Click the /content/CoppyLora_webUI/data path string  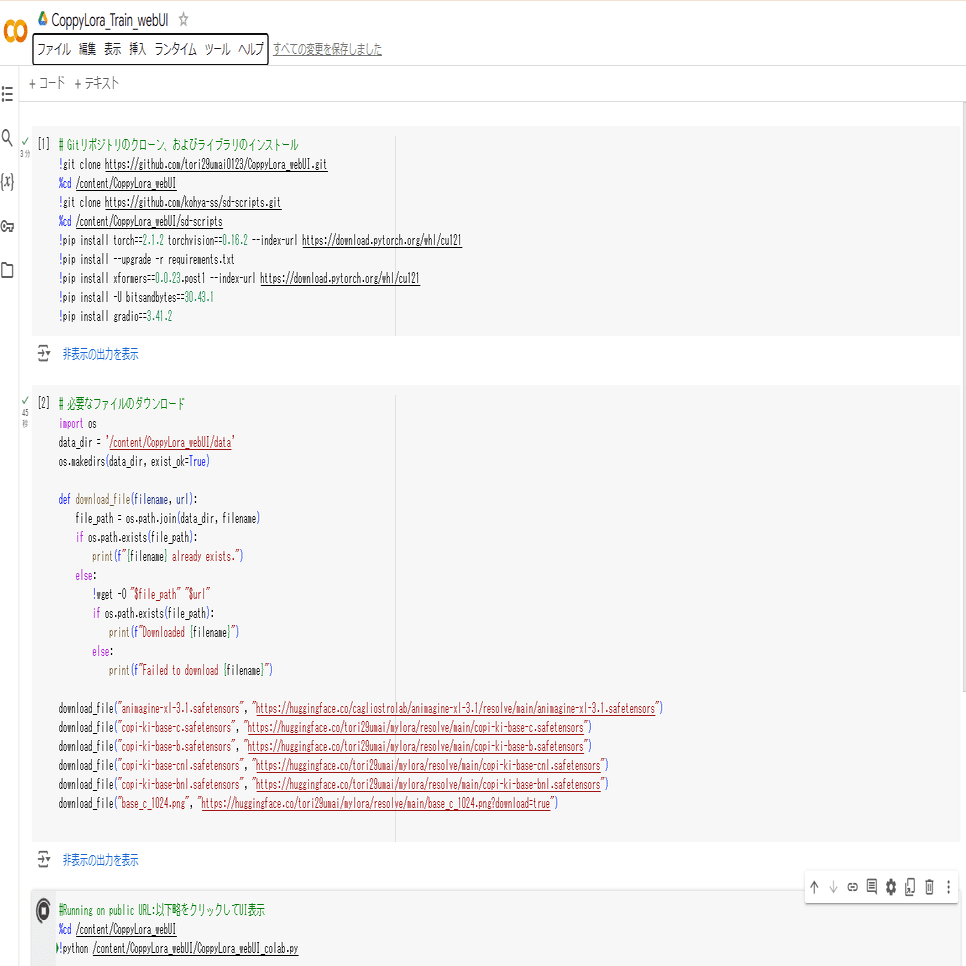pyautogui.click(x=171, y=442)
